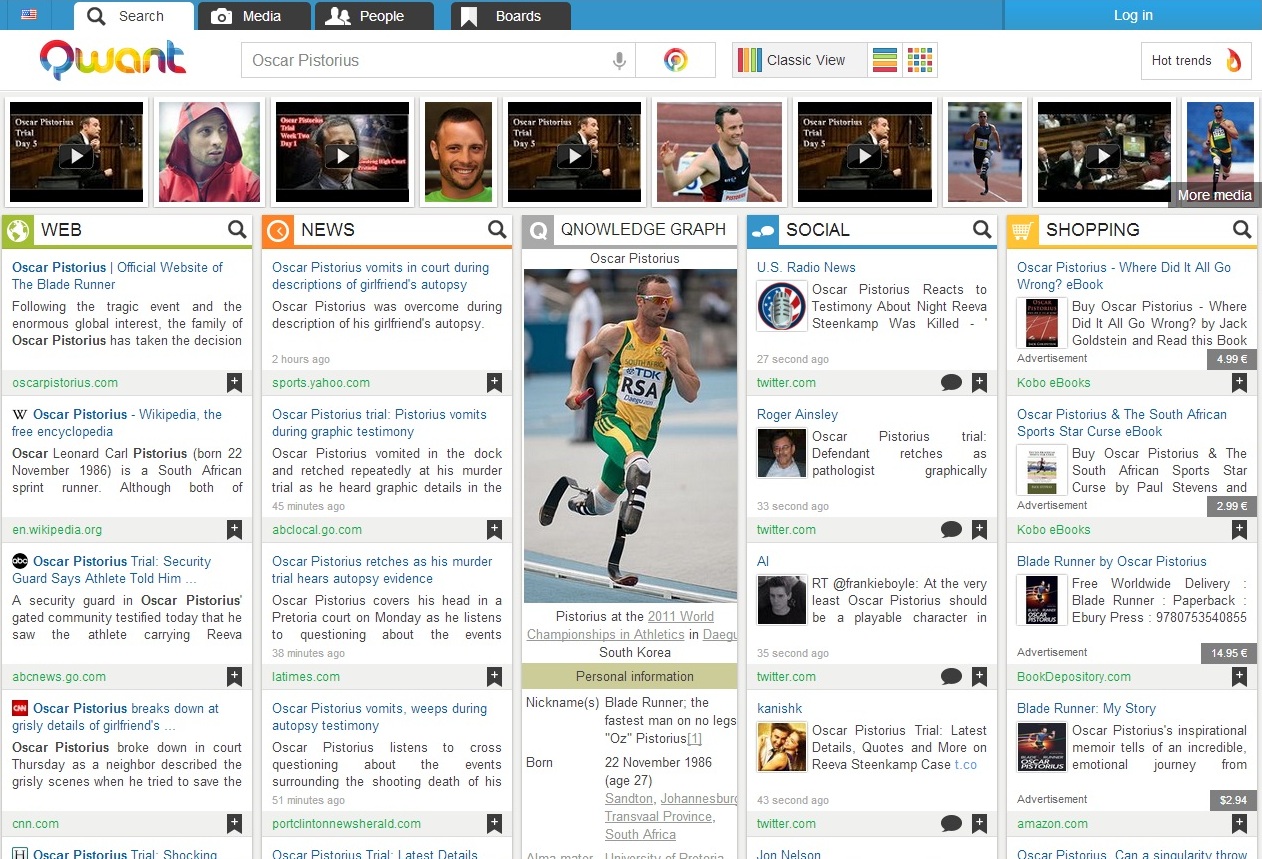Click the Qwant logo

coord(113,60)
